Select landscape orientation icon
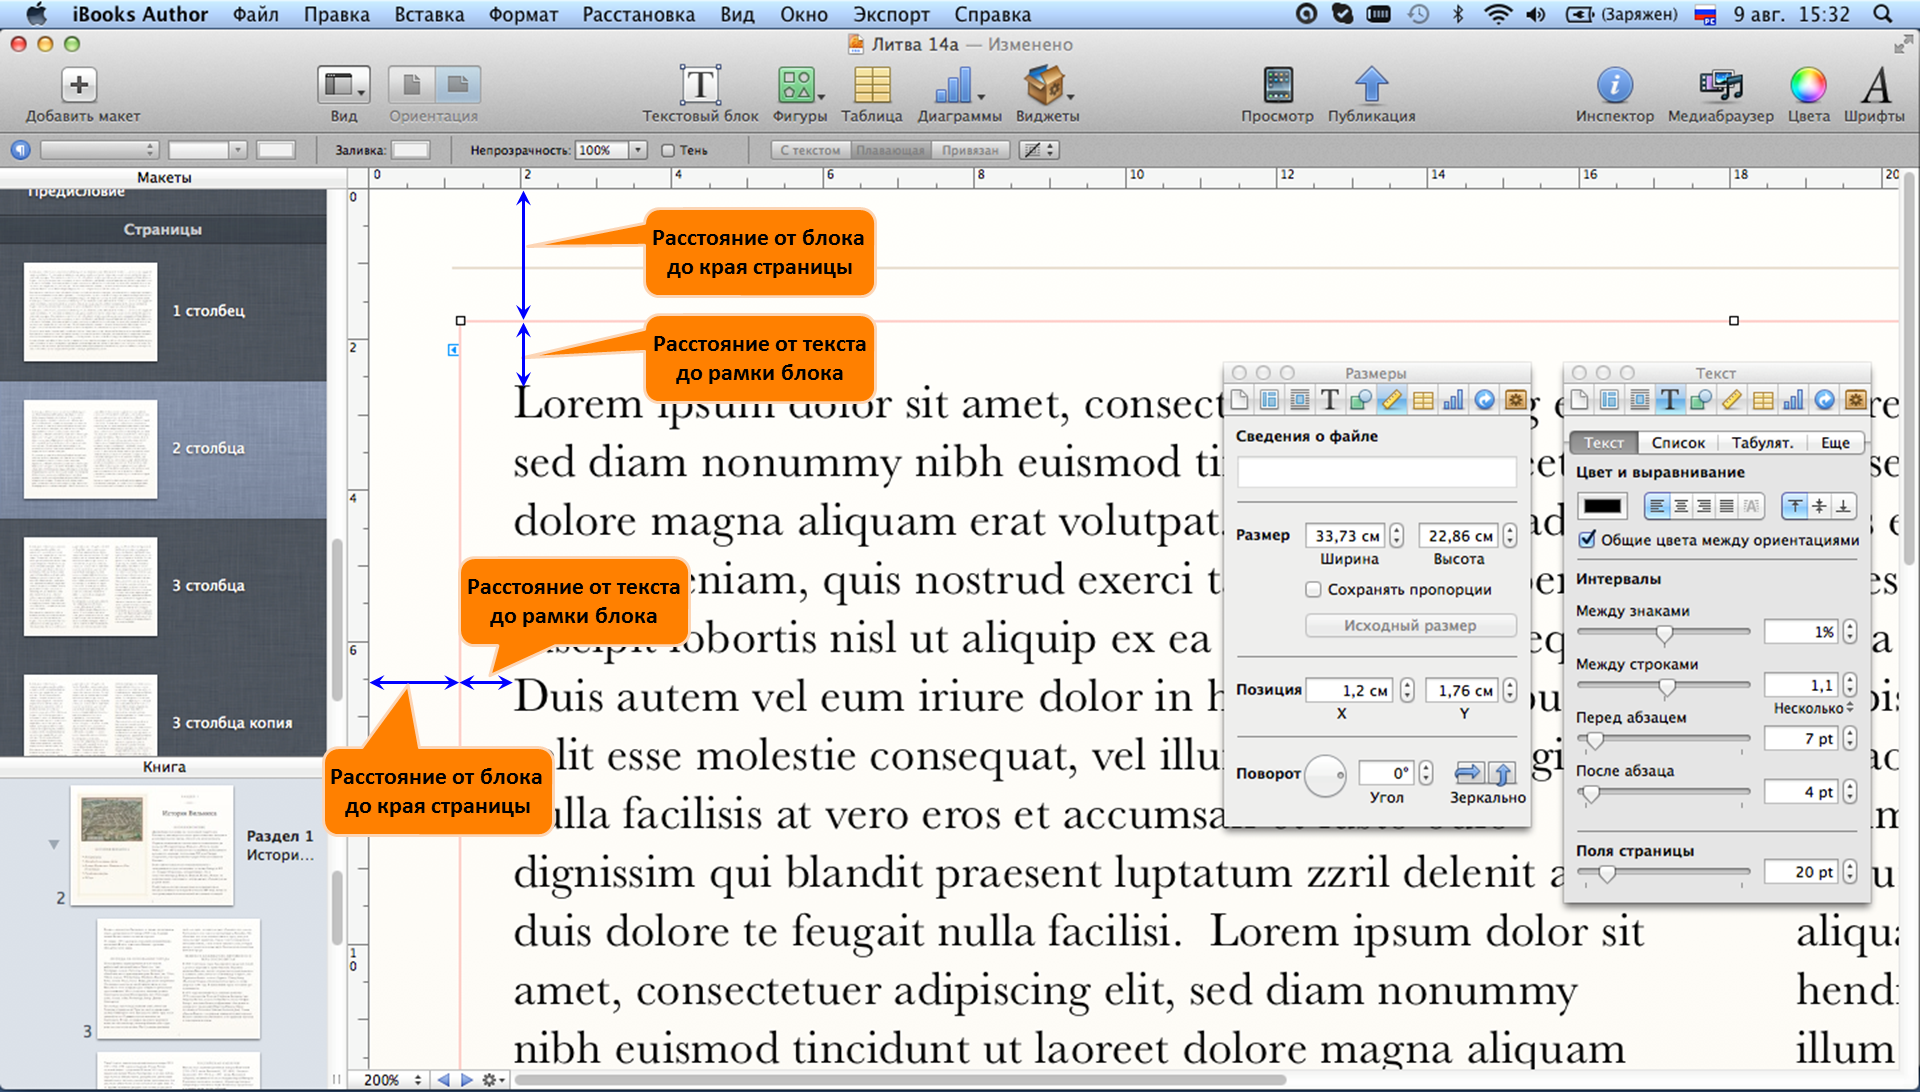The image size is (1920, 1092). [458, 85]
